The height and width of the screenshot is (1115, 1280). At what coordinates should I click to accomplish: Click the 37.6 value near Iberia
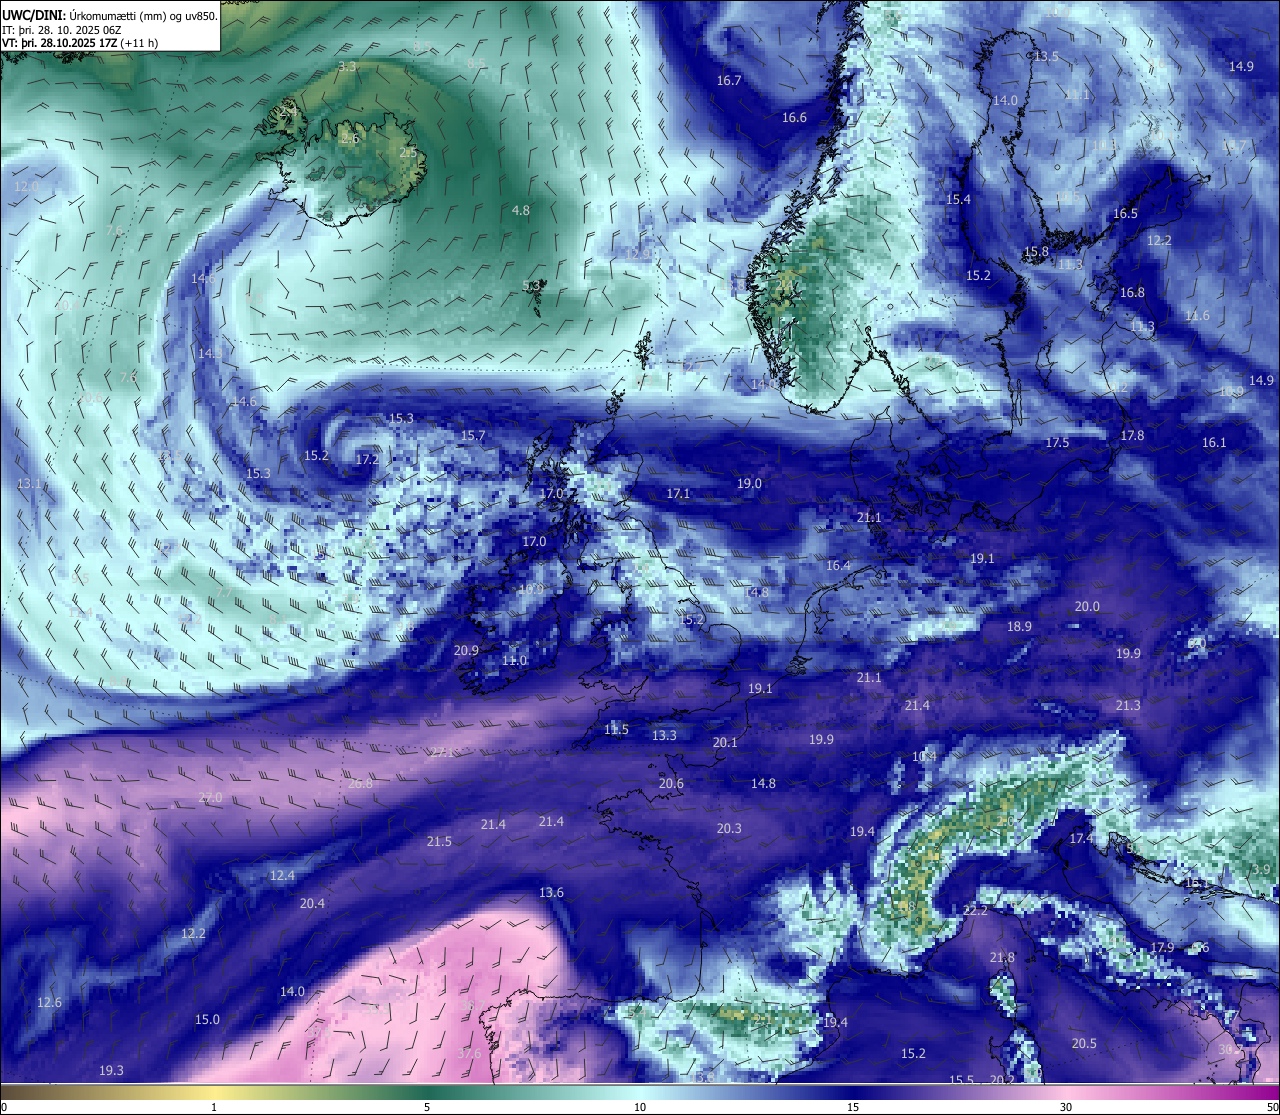(469, 1054)
